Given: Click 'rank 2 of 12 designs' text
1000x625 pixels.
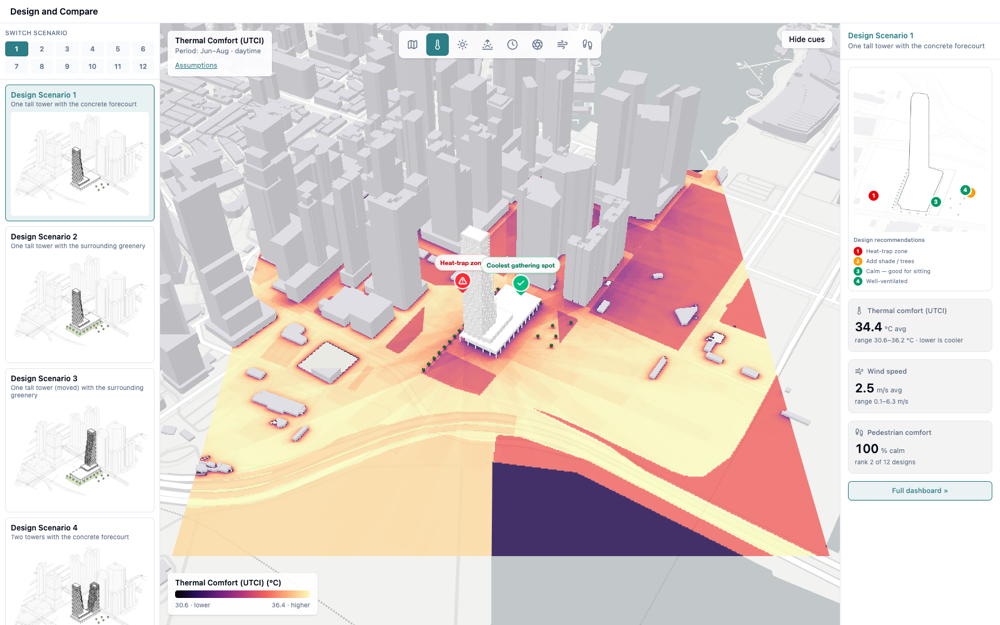Looking at the screenshot, I should click(885, 462).
